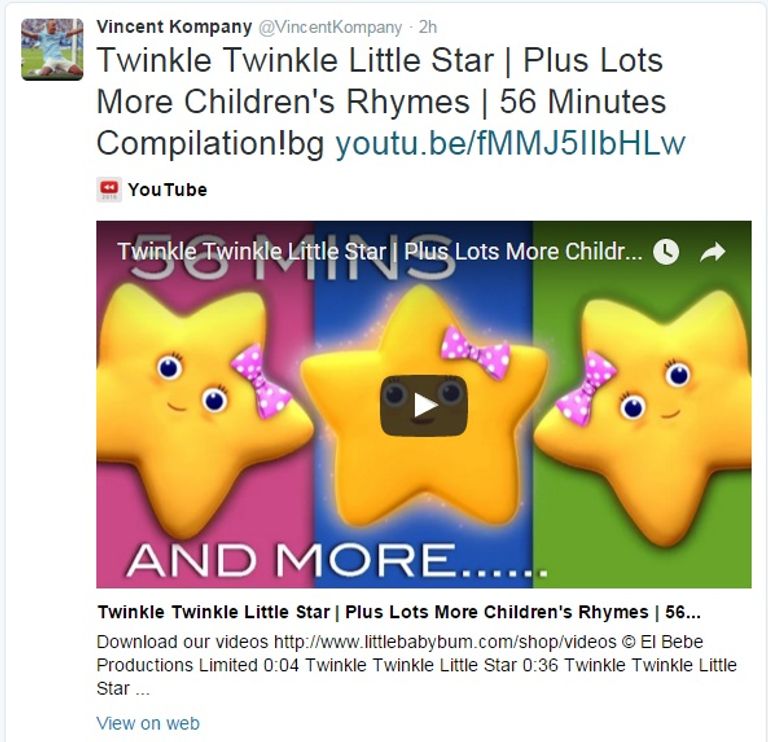Click the AND MORE caption on thumbnail
Image resolution: width=768 pixels, height=742 pixels.
tap(337, 560)
